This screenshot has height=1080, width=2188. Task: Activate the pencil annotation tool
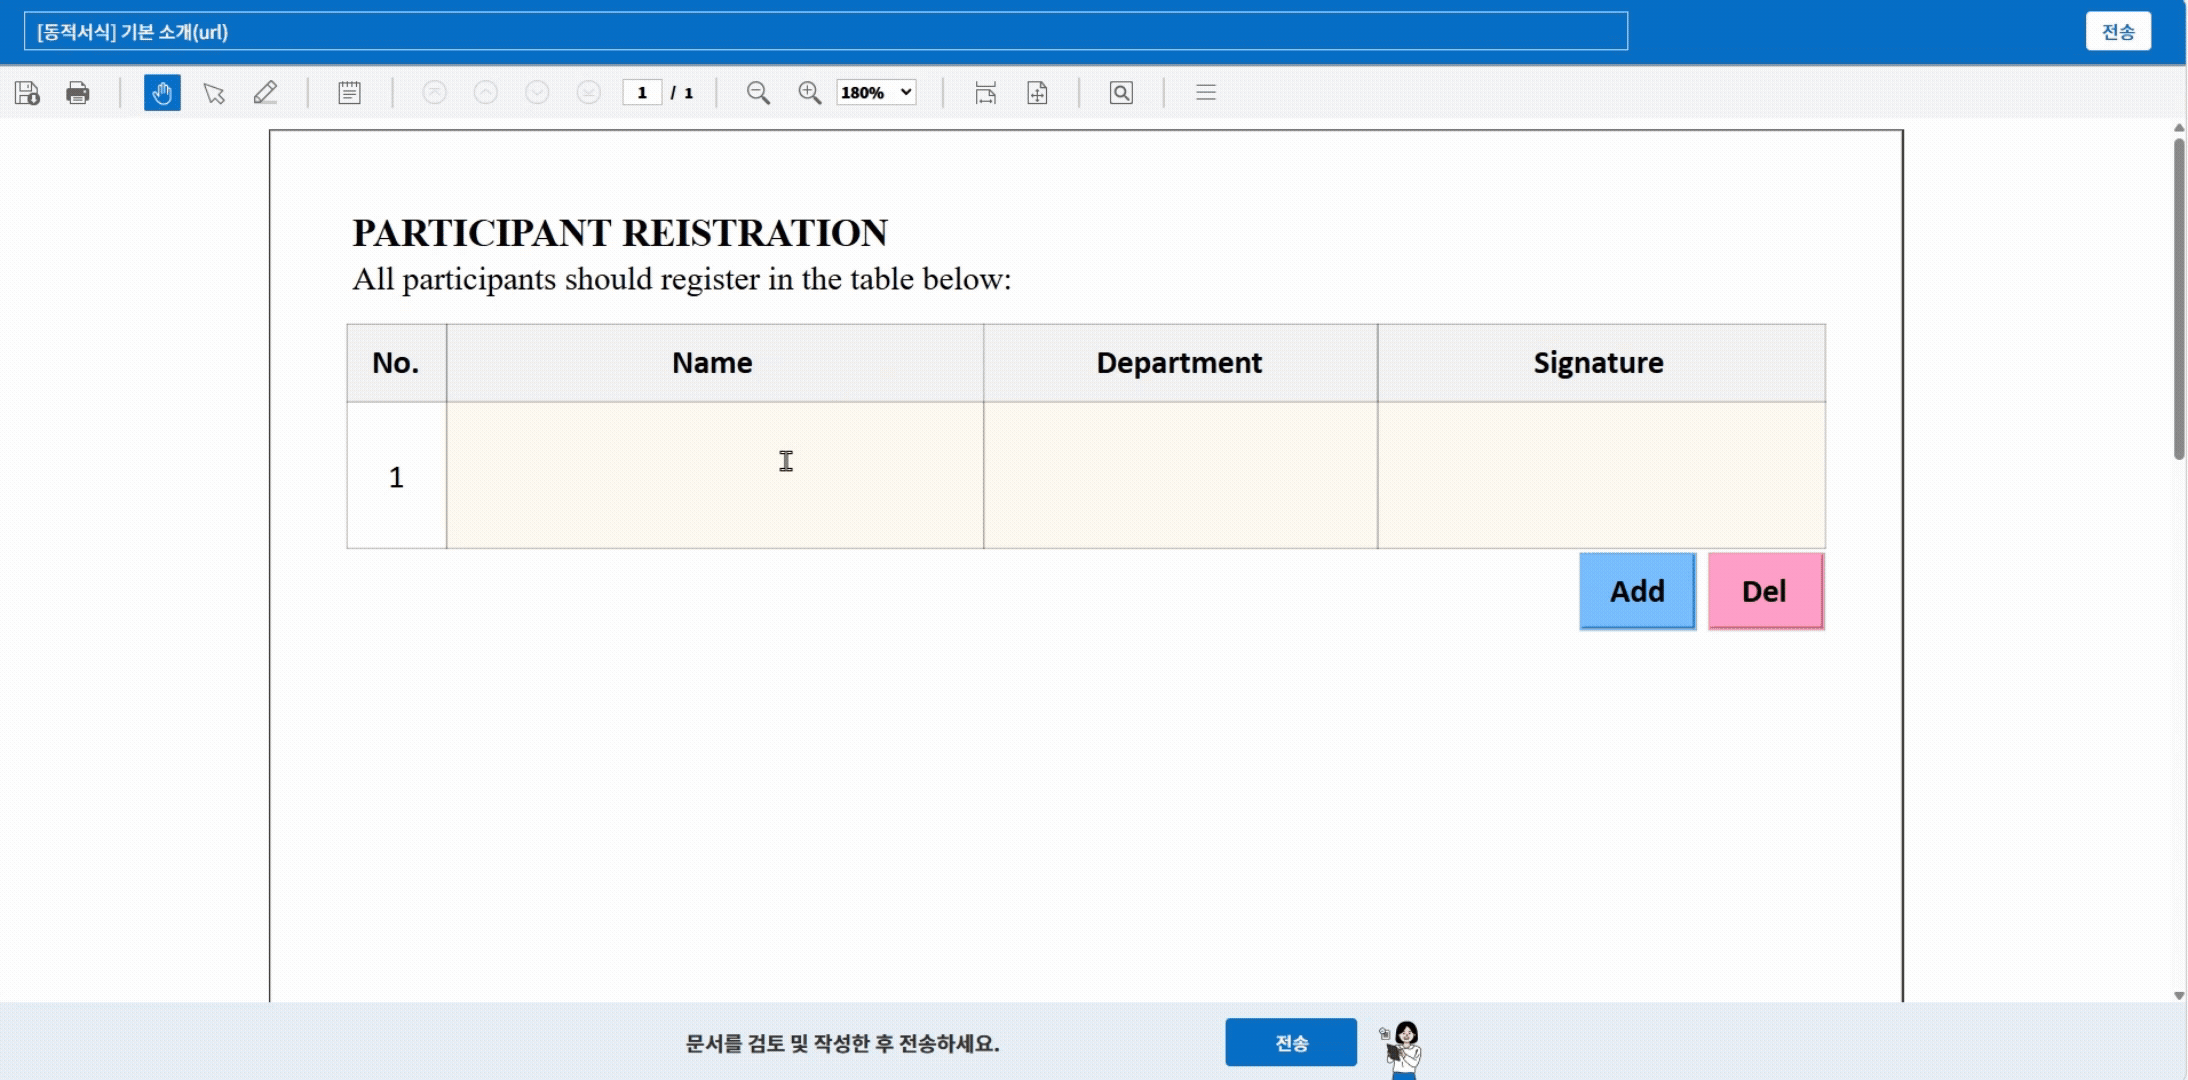265,93
